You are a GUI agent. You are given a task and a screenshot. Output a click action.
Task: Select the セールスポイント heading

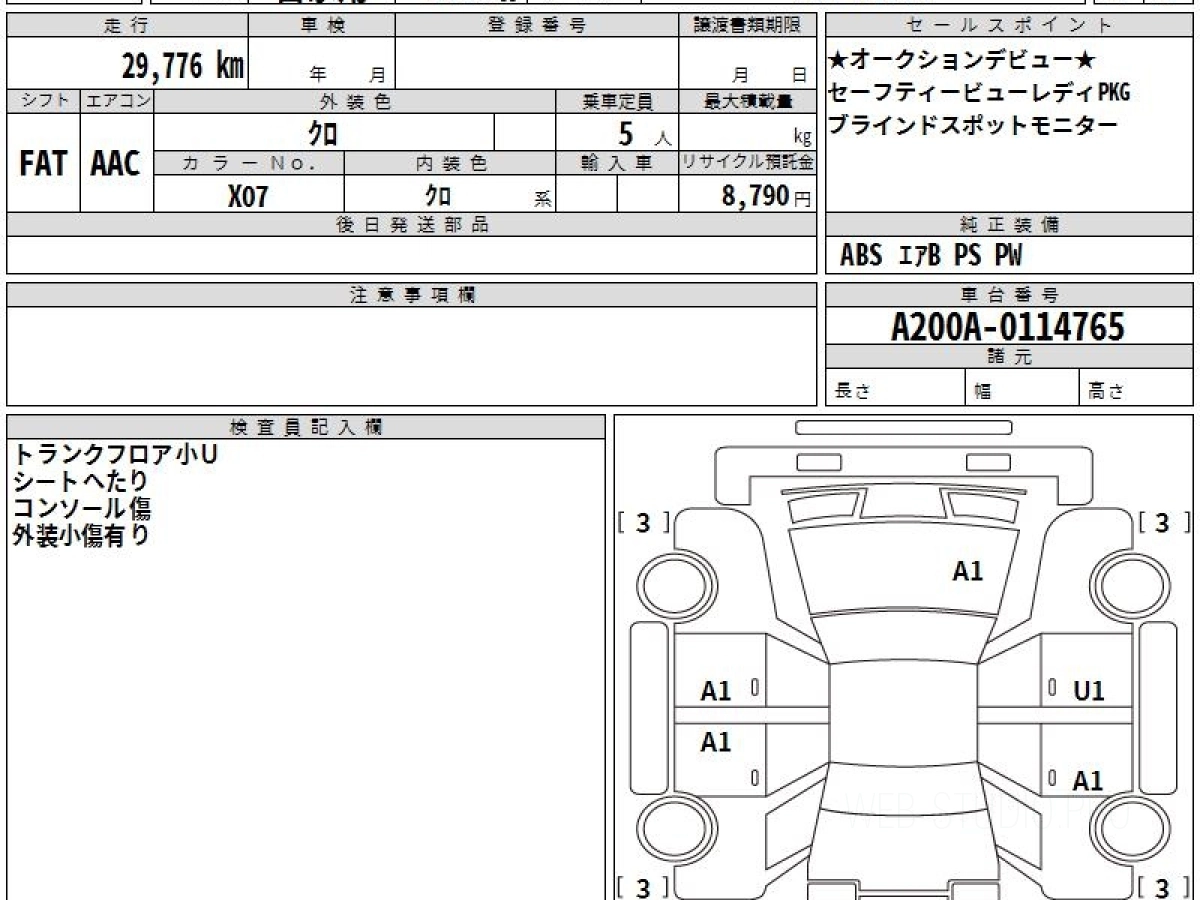pos(1010,26)
